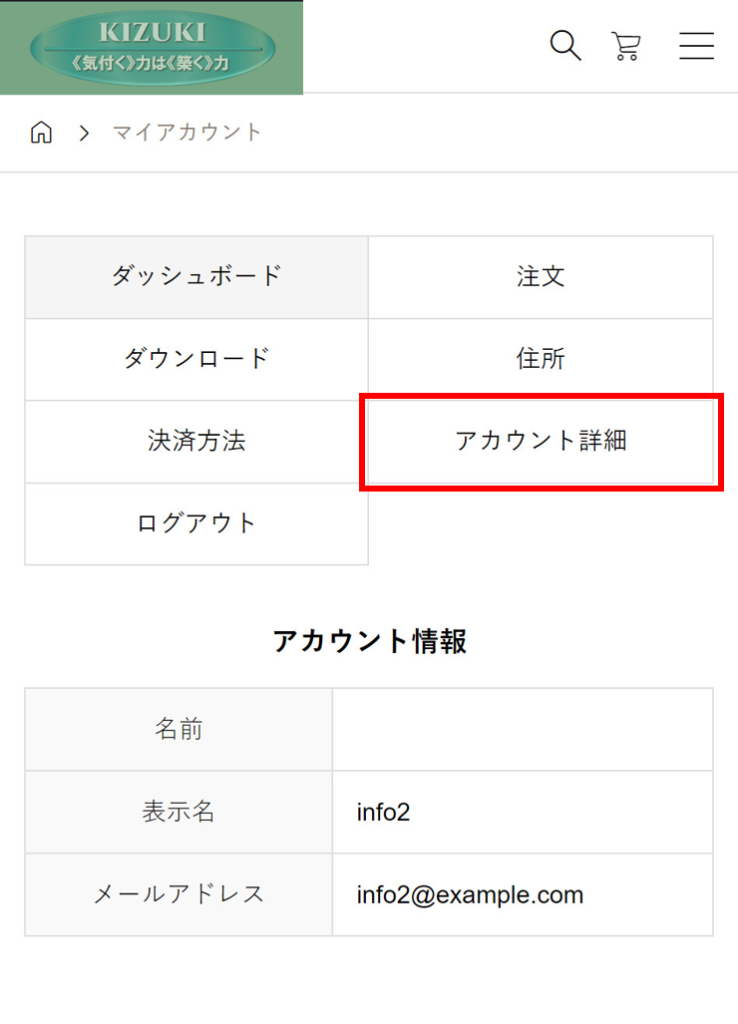Open the search magnifier icon
Screen dimensions: 738x1024
(x=565, y=46)
